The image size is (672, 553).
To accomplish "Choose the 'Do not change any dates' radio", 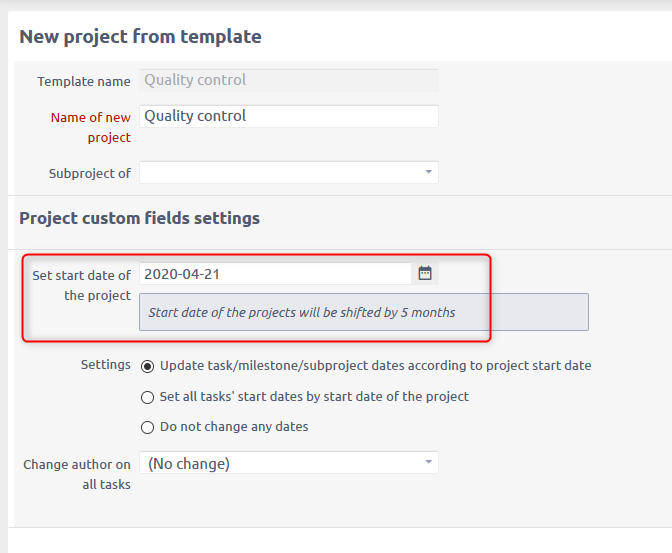I will 148,427.
